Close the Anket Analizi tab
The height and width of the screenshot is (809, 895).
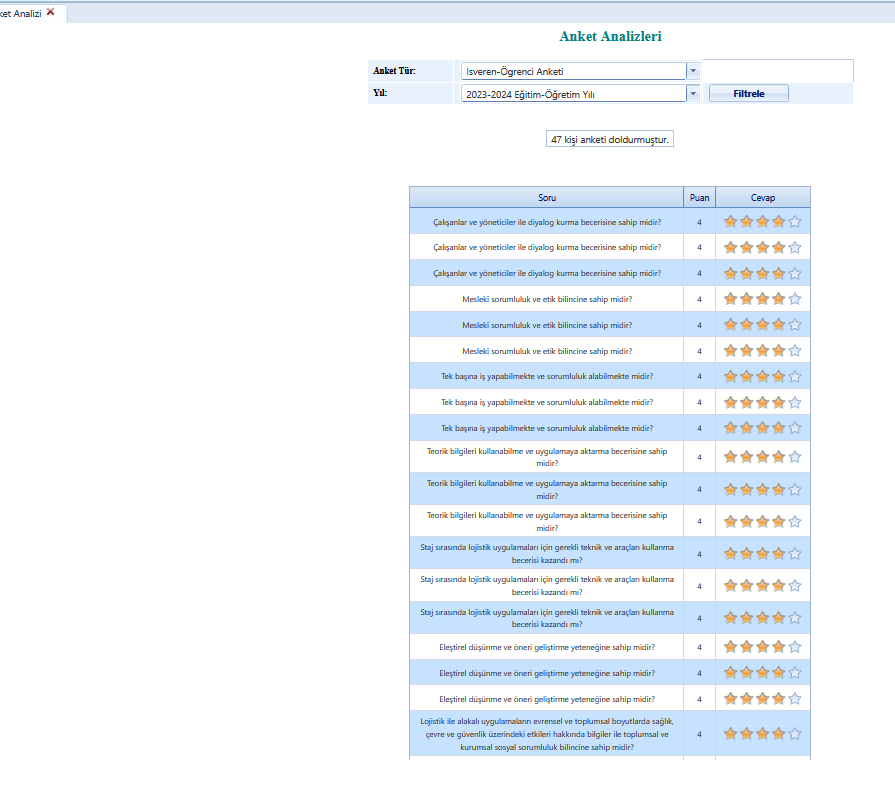click(x=51, y=12)
